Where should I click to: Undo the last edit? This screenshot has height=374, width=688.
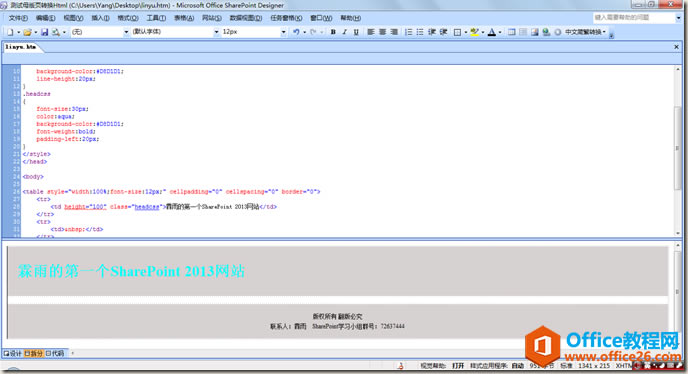pyautogui.click(x=296, y=32)
